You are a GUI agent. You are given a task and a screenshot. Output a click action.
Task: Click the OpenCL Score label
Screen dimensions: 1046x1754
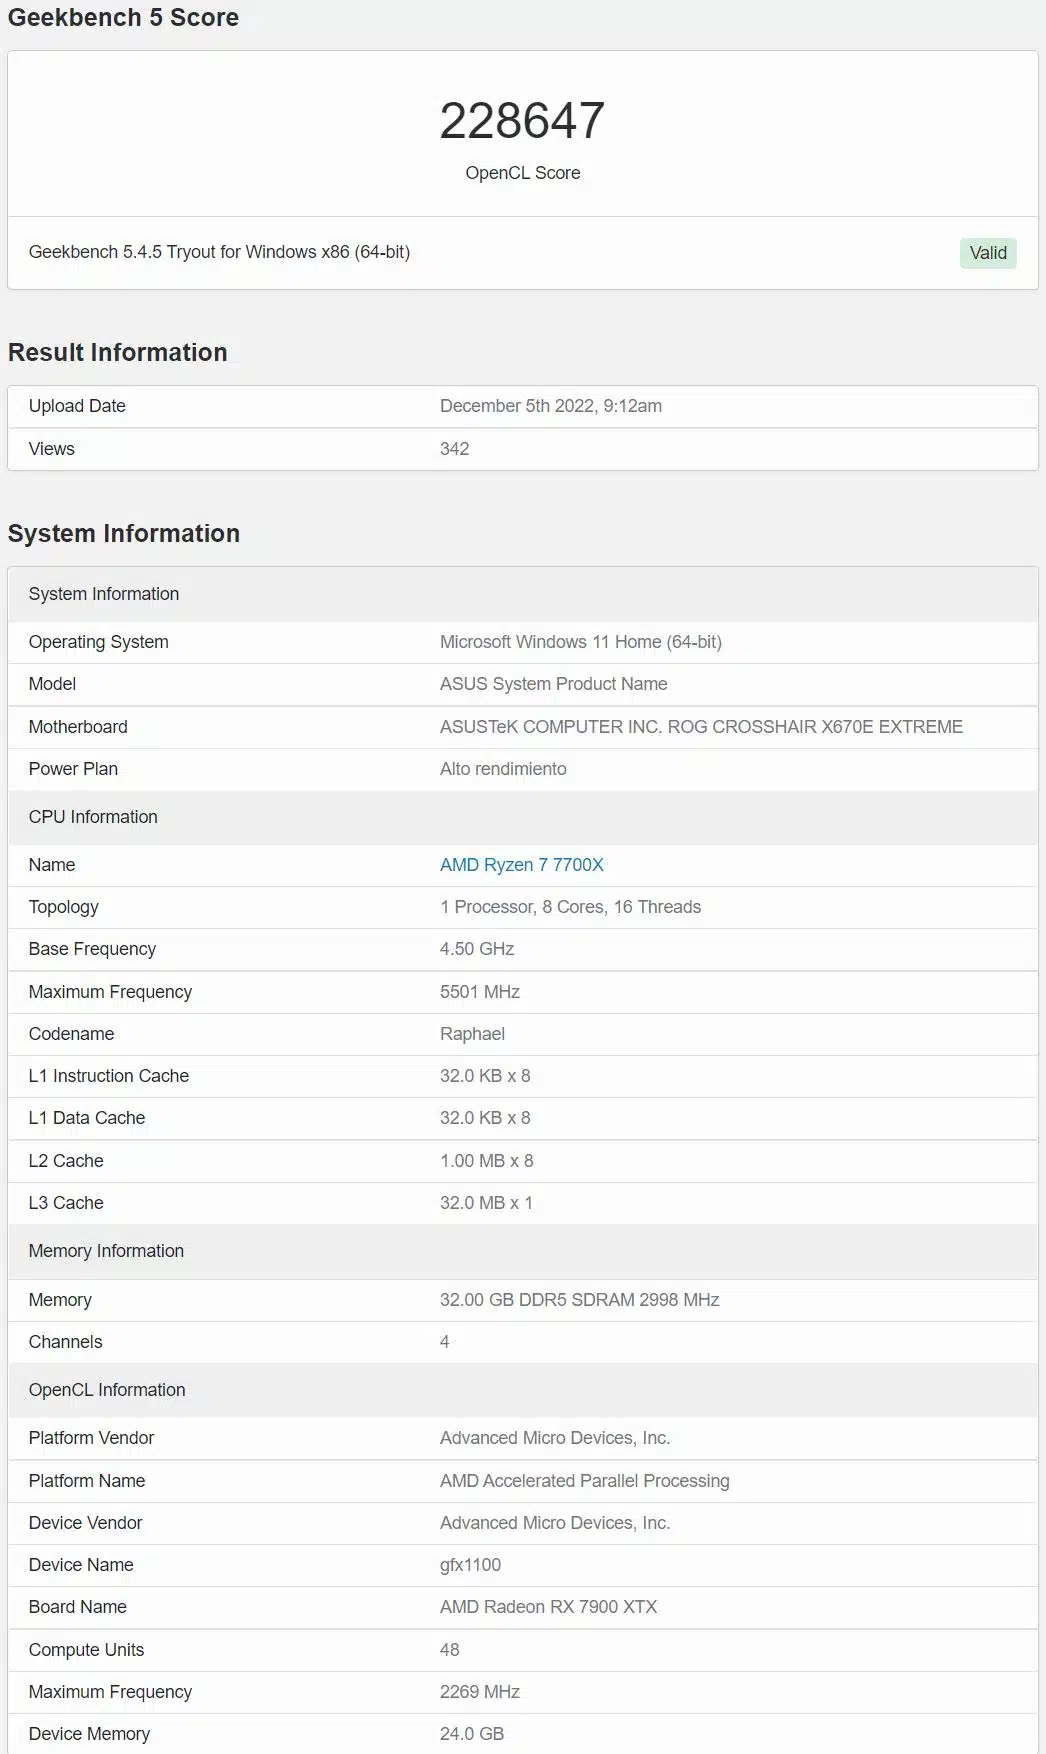point(522,173)
